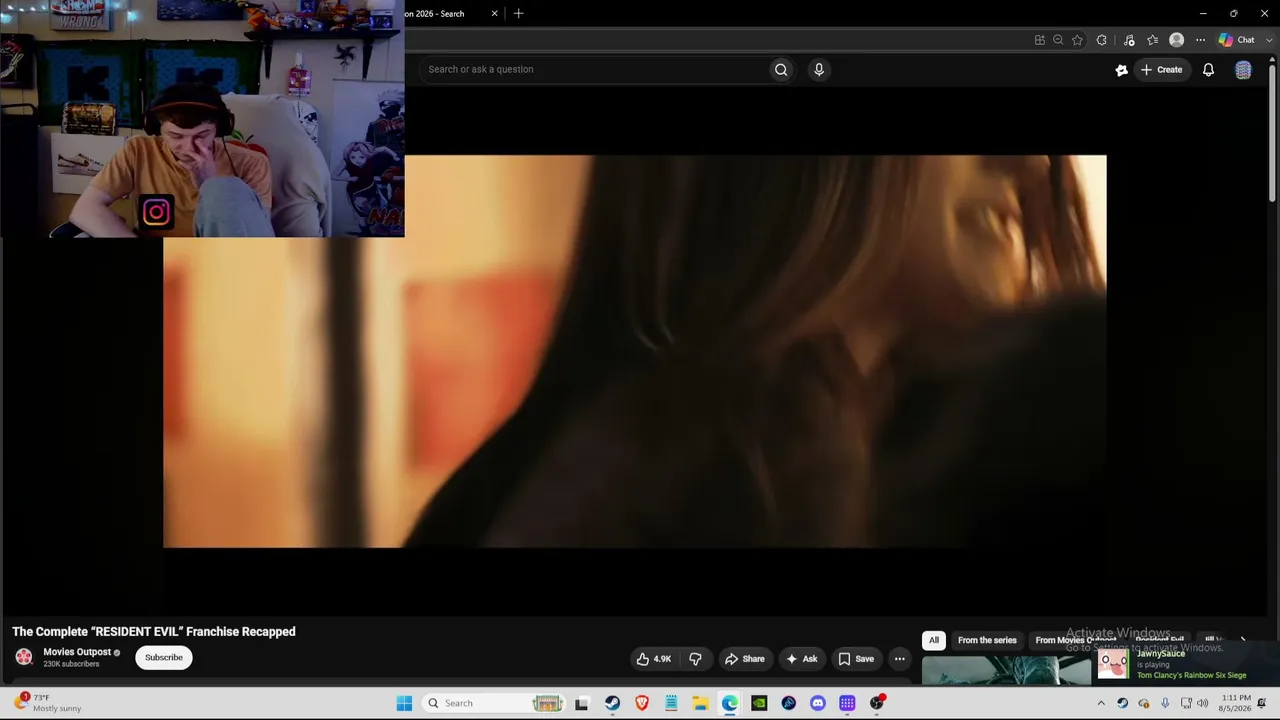Show hidden system tray icons
Screen dimensions: 1280x720
coord(1101,703)
